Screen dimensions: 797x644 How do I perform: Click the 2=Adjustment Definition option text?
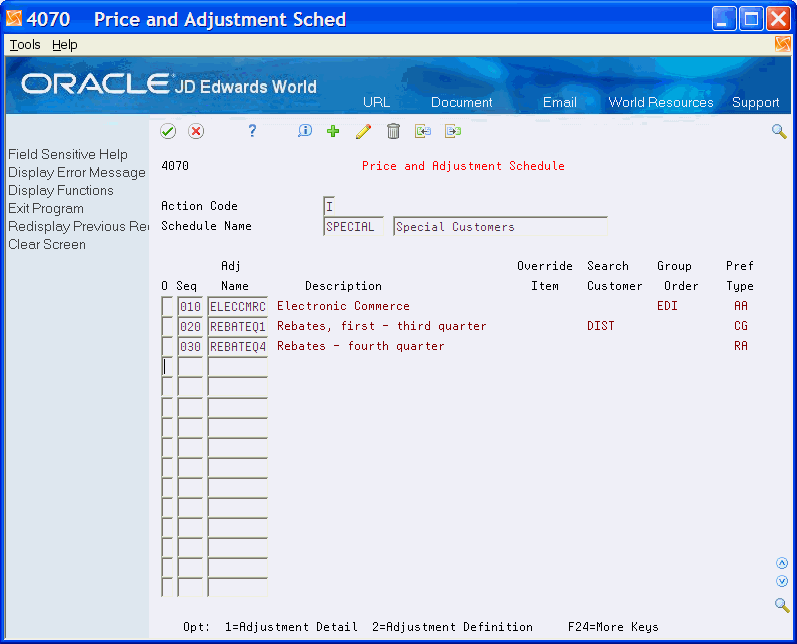[452, 627]
